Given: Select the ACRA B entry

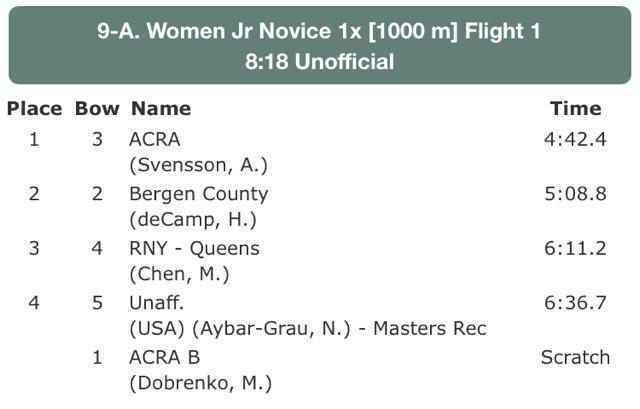Looking at the screenshot, I should click(165, 357).
